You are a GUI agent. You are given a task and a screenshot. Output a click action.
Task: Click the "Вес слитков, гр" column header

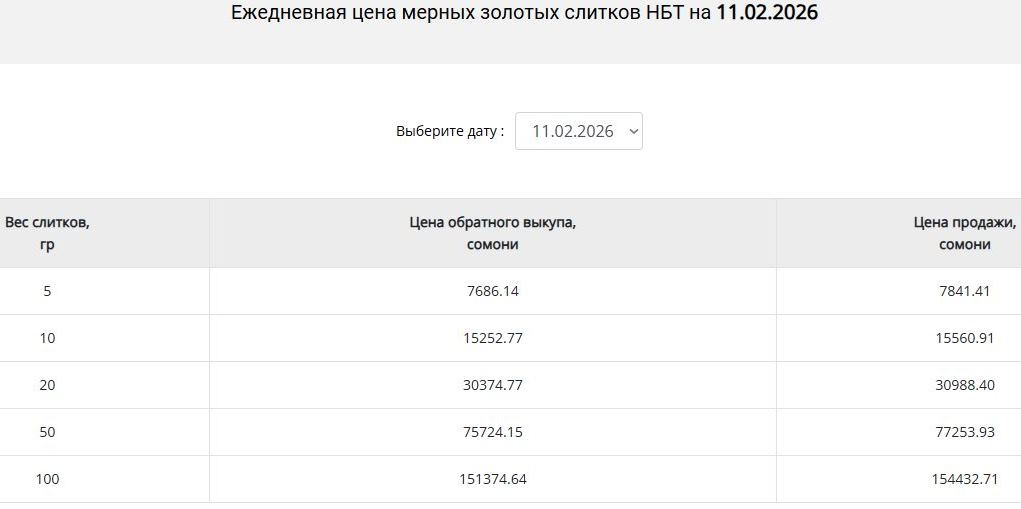(47, 233)
